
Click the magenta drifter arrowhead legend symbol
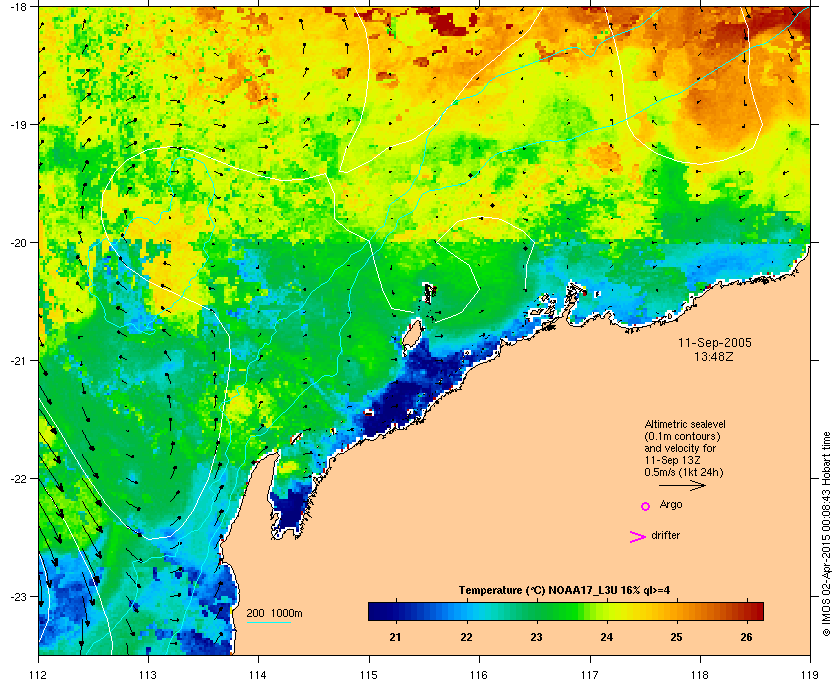click(637, 537)
